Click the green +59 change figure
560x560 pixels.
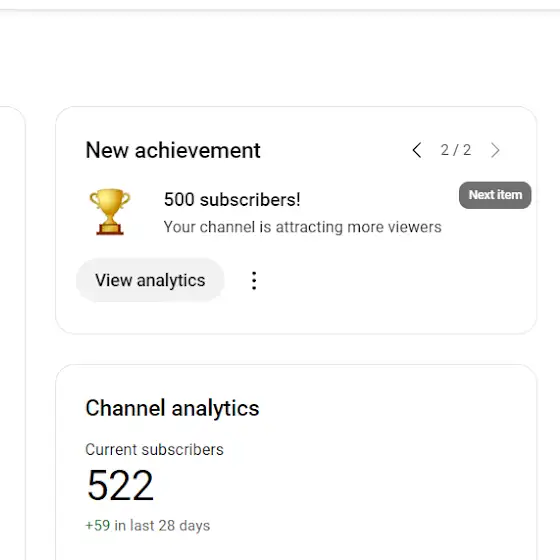click(98, 526)
